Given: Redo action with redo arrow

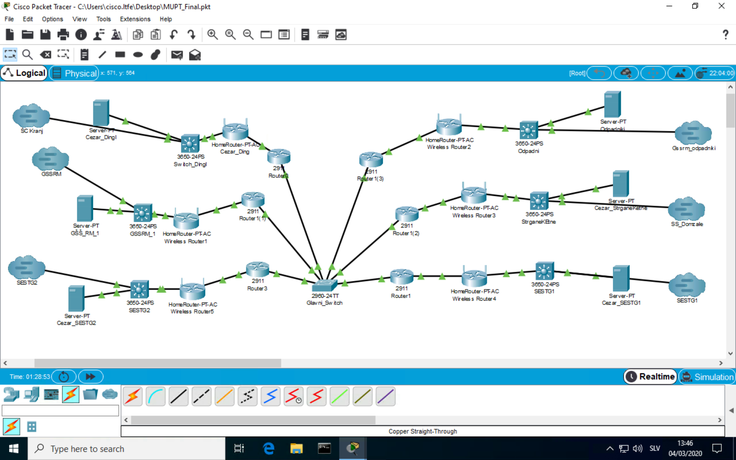Looking at the screenshot, I should 191,35.
